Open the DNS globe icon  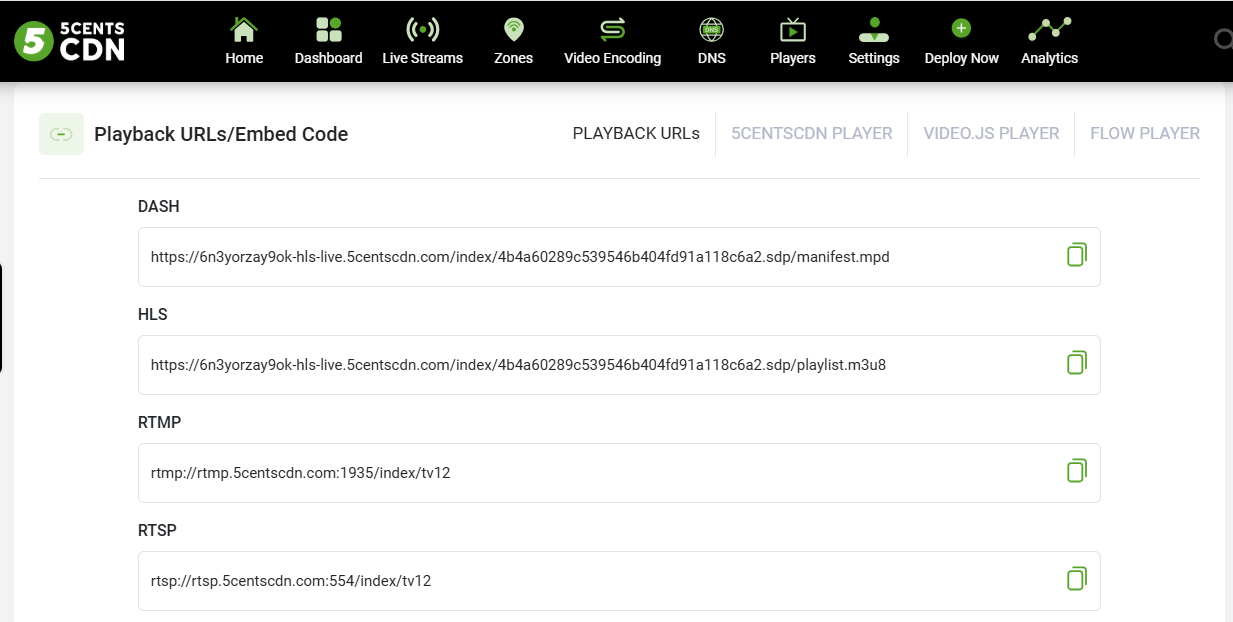[711, 29]
